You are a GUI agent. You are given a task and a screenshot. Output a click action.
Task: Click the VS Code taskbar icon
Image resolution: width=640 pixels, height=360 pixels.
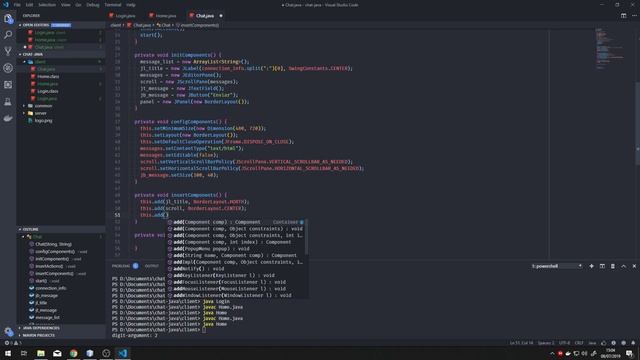point(123,353)
